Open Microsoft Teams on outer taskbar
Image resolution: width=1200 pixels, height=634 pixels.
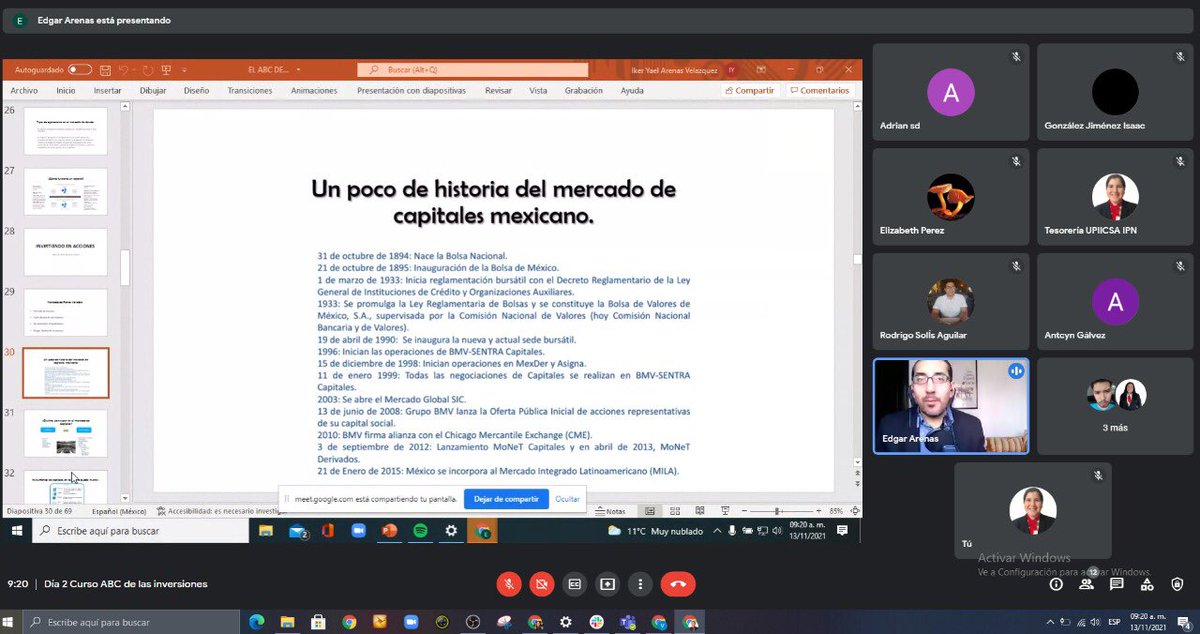(628, 622)
